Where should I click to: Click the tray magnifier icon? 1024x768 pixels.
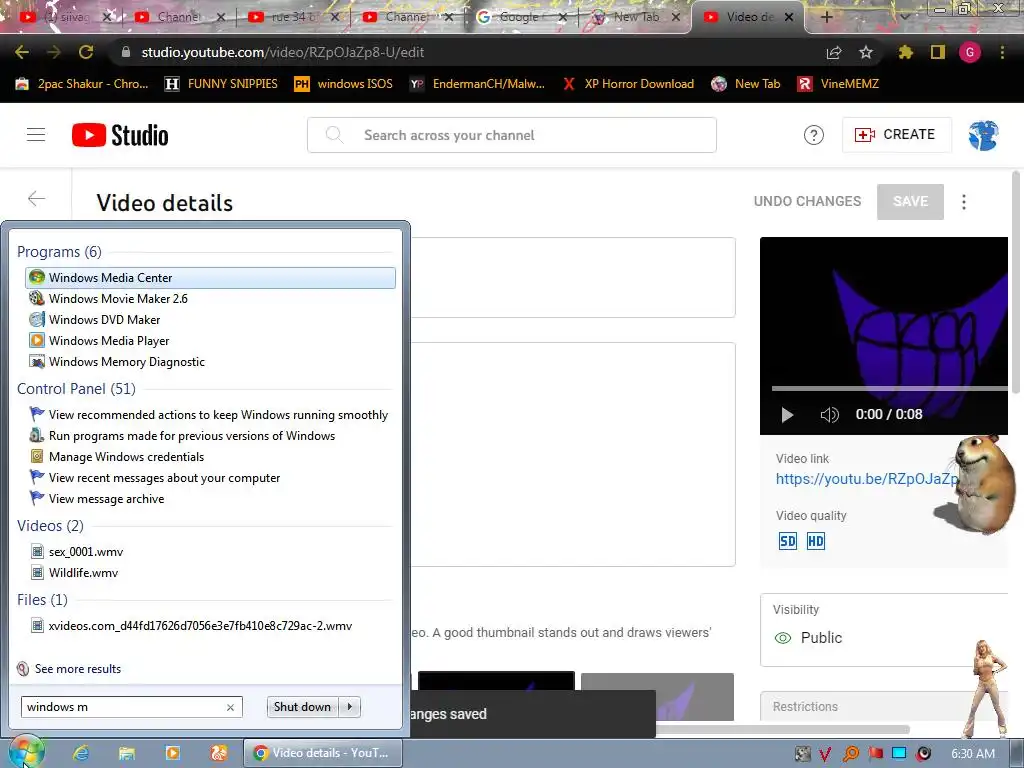click(851, 754)
